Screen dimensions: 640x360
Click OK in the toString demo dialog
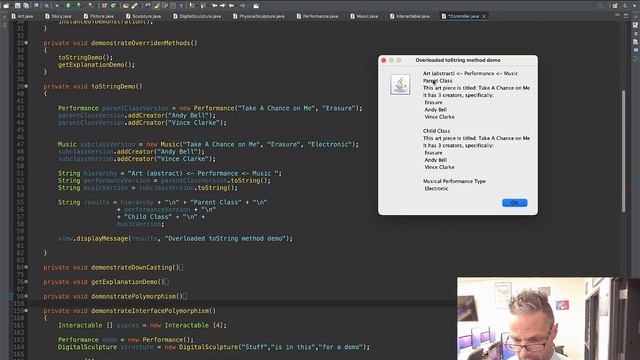tap(514, 203)
